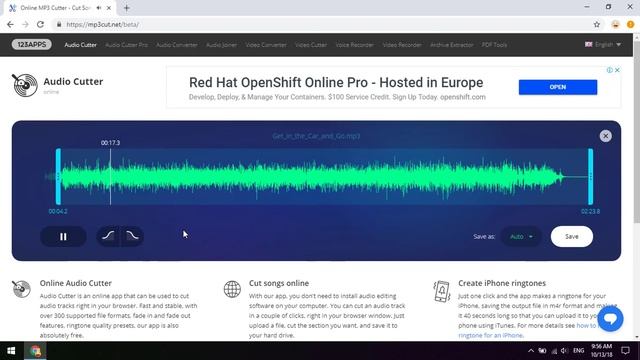This screenshot has width=640, height=360.
Task: Click the ad info icon
Action: (609, 70)
